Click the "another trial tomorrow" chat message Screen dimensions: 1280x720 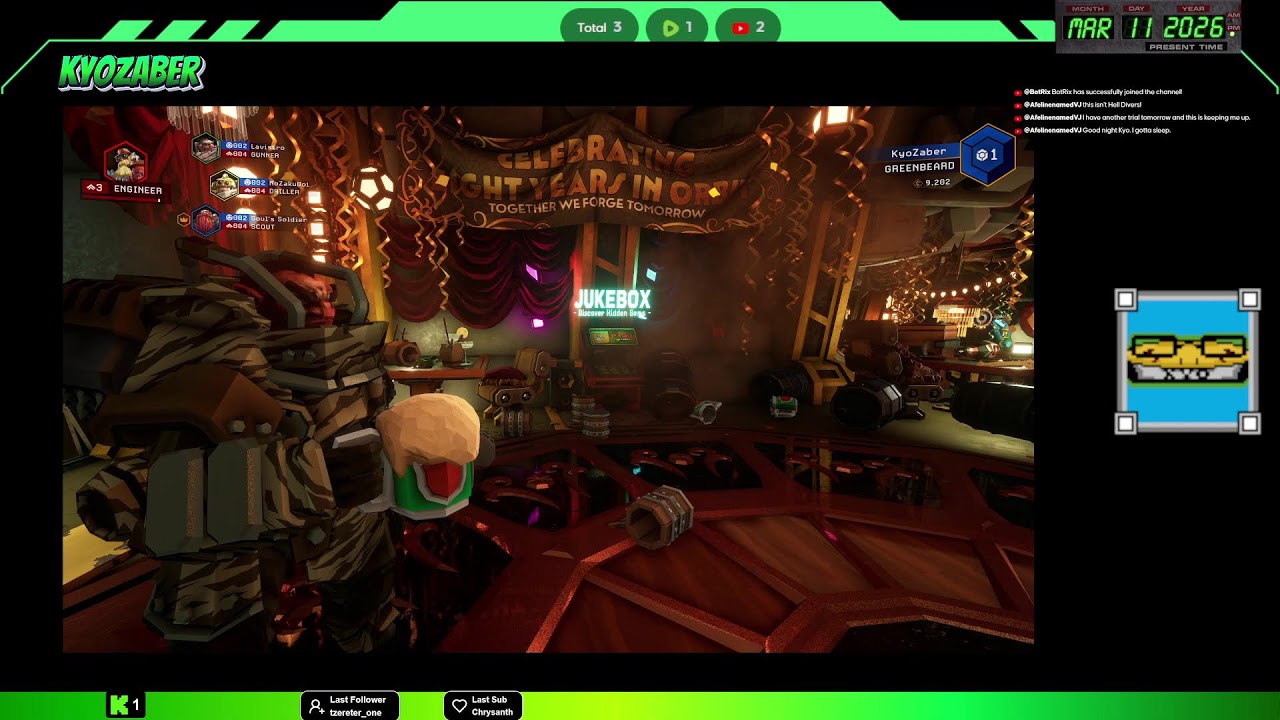tap(1167, 118)
